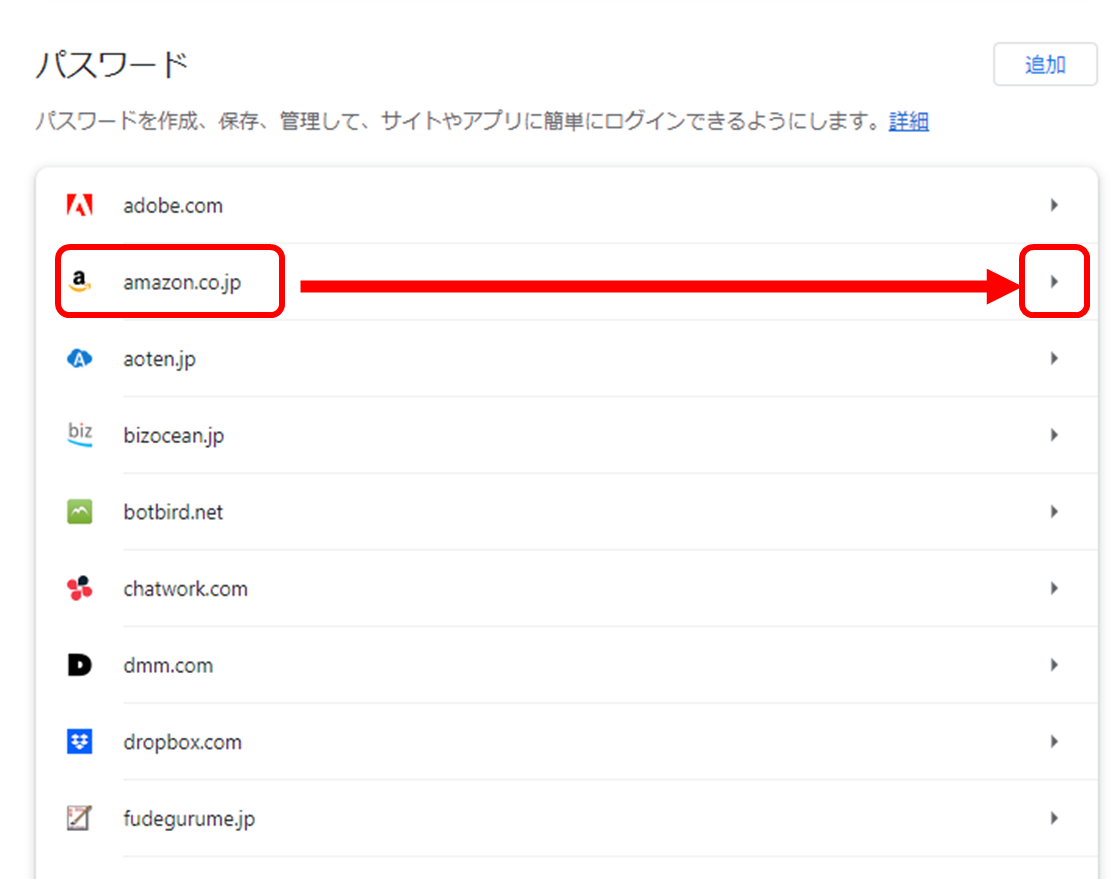
Task: Click the dmm.com D icon
Action: pos(79,665)
